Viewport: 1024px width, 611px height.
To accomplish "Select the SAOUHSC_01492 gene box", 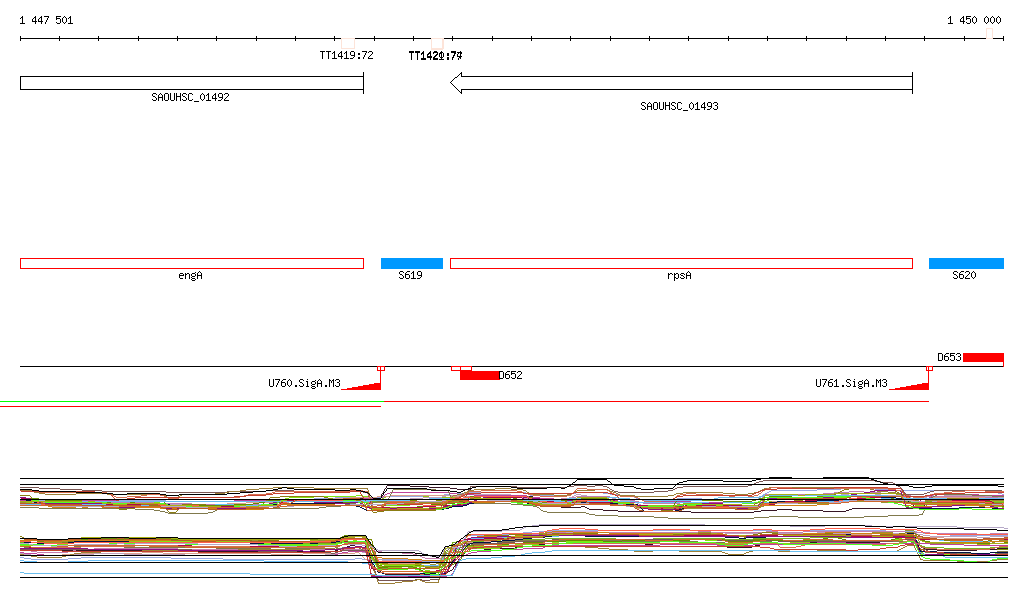I will coord(191,83).
